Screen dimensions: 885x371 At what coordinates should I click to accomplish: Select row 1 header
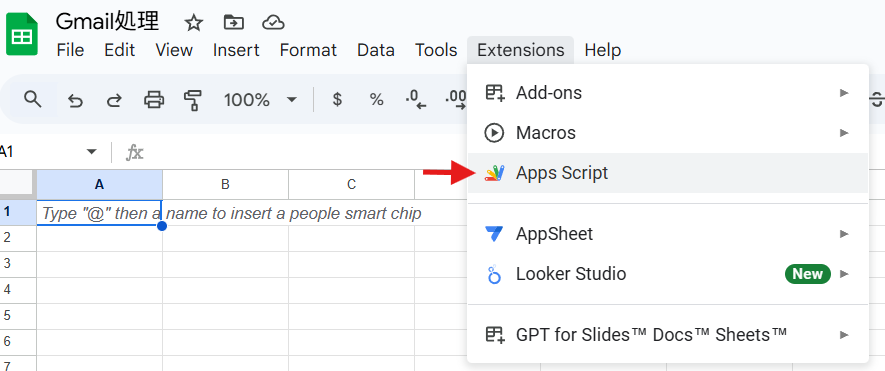tap(18, 212)
